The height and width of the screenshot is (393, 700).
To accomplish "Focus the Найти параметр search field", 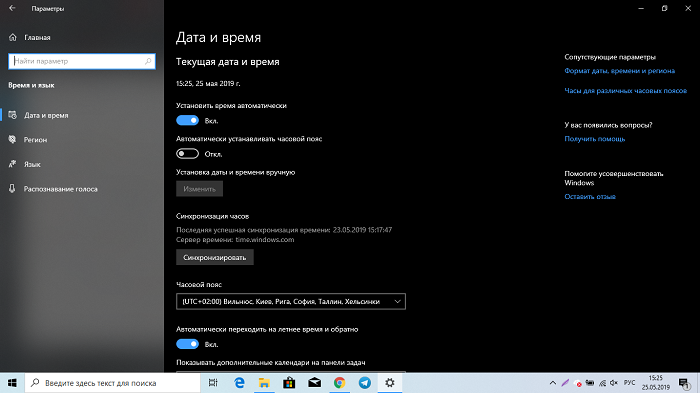I will tap(82, 61).
